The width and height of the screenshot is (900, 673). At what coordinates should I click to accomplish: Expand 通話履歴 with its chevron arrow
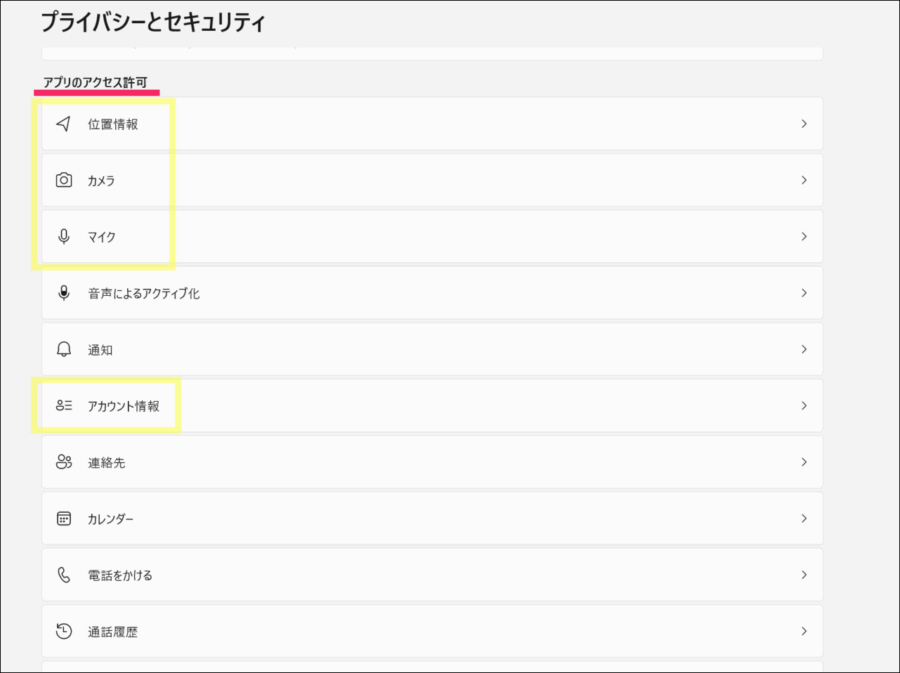coord(803,631)
